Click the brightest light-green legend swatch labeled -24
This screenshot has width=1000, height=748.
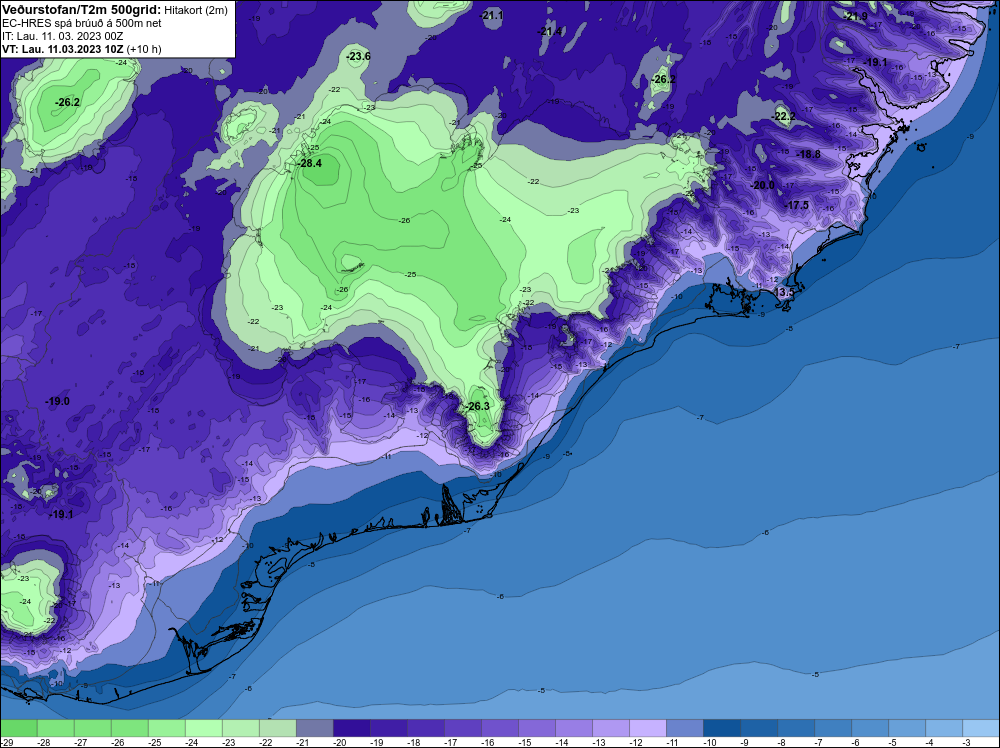(204, 728)
